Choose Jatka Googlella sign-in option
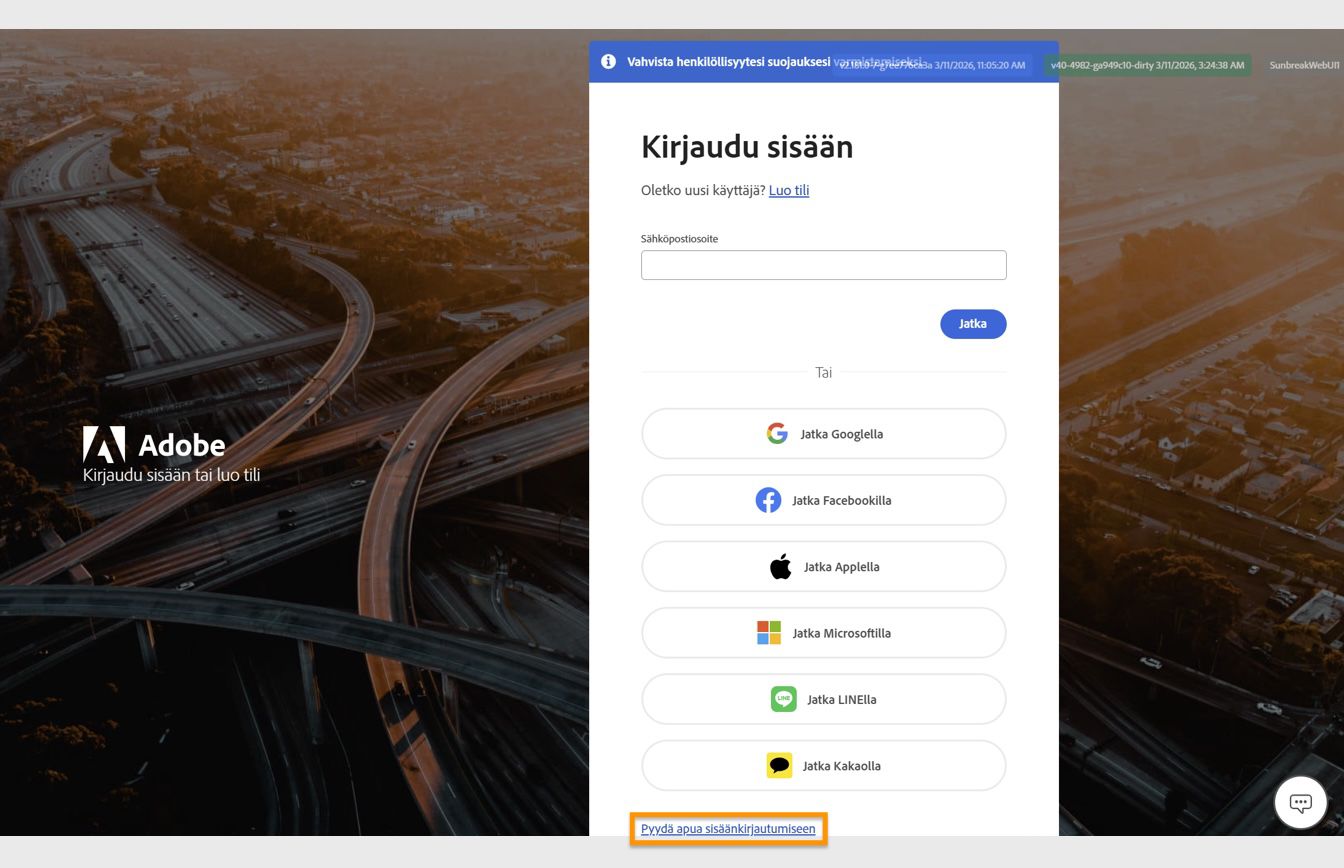Viewport: 1344px width, 868px height. (x=823, y=433)
